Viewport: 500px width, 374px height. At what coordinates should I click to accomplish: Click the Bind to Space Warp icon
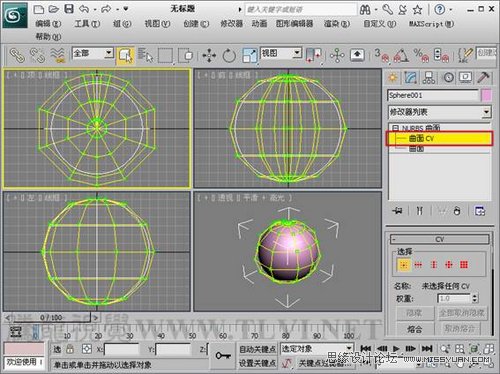coord(58,55)
